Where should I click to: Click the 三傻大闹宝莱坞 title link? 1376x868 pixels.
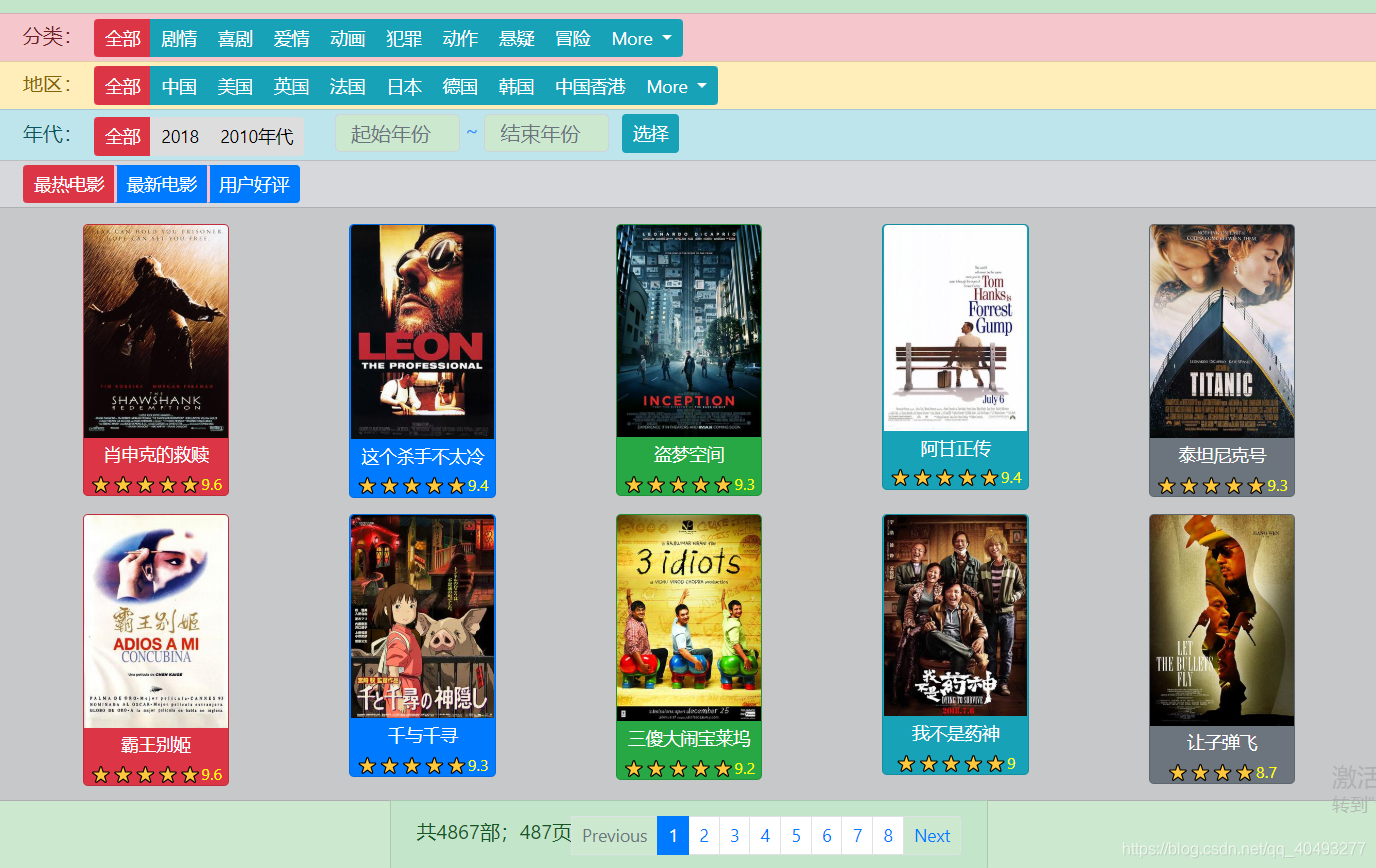689,739
